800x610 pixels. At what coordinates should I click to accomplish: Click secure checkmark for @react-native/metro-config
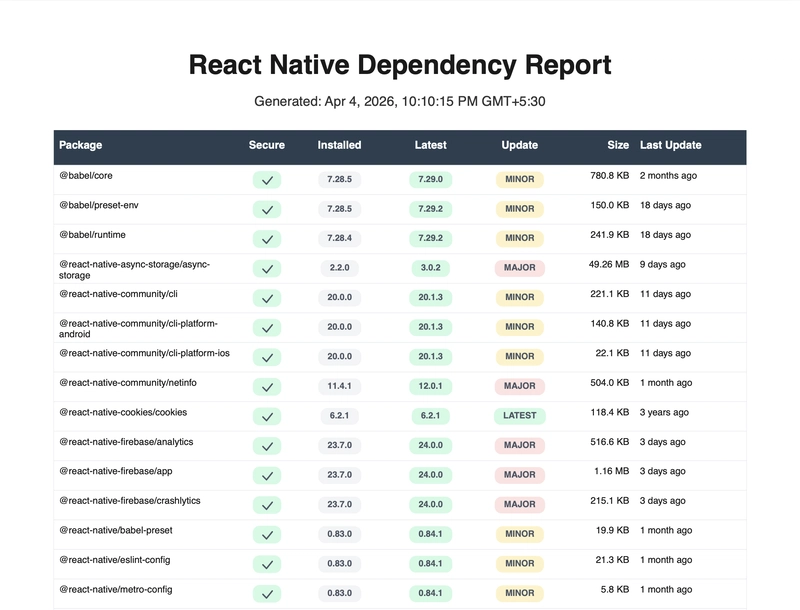point(266,593)
